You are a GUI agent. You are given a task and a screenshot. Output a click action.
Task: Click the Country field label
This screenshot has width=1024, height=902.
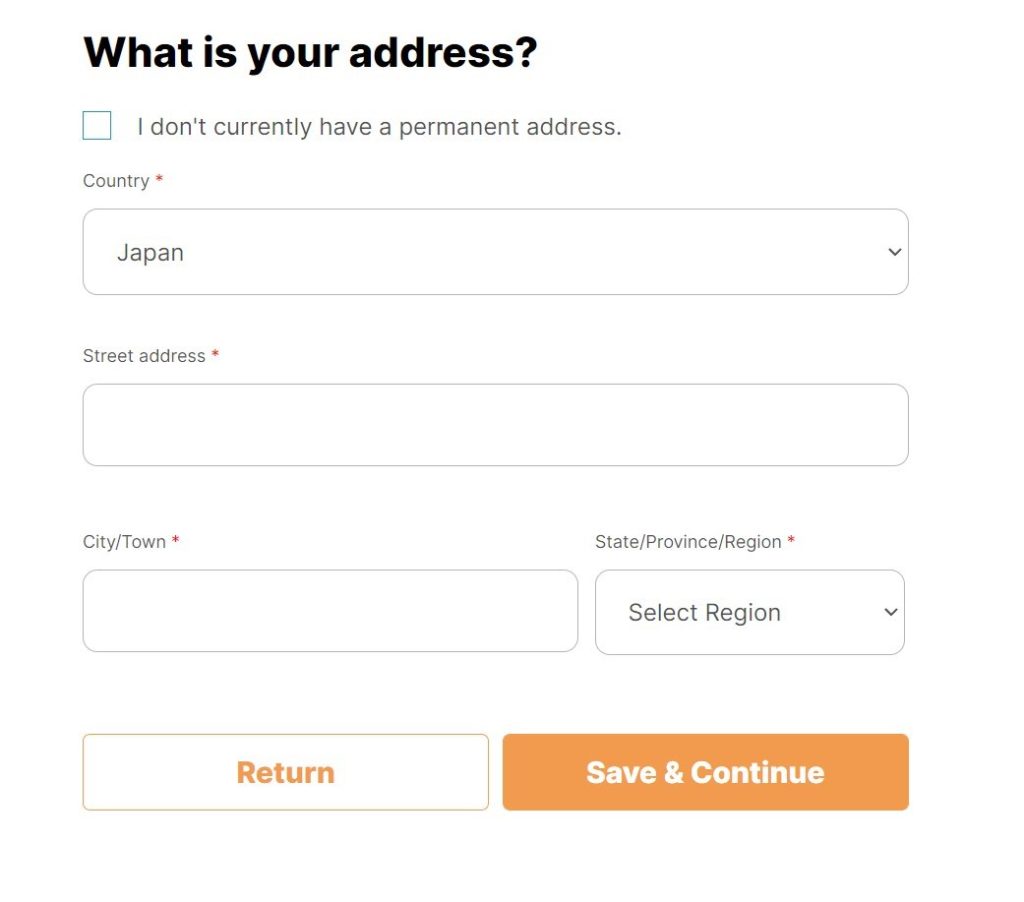pyautogui.click(x=116, y=181)
